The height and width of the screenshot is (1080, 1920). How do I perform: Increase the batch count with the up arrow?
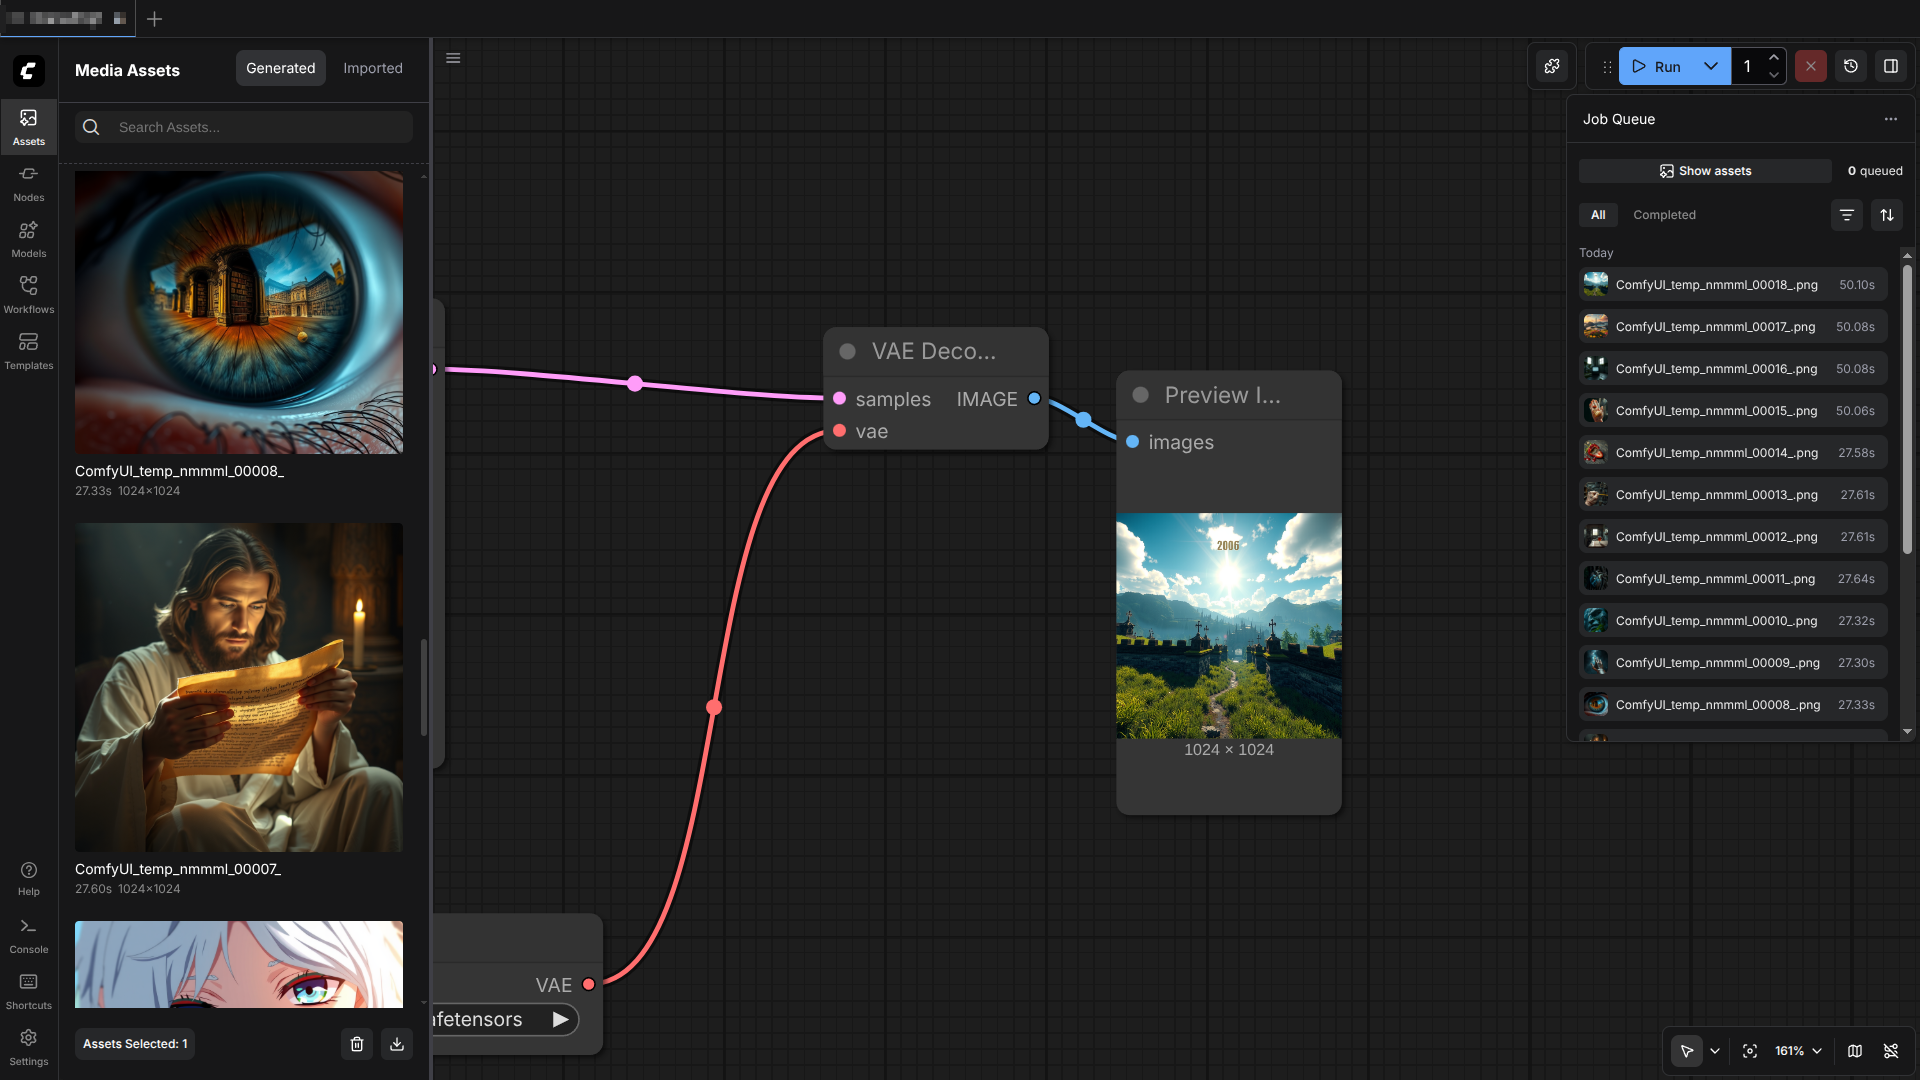coord(1773,58)
